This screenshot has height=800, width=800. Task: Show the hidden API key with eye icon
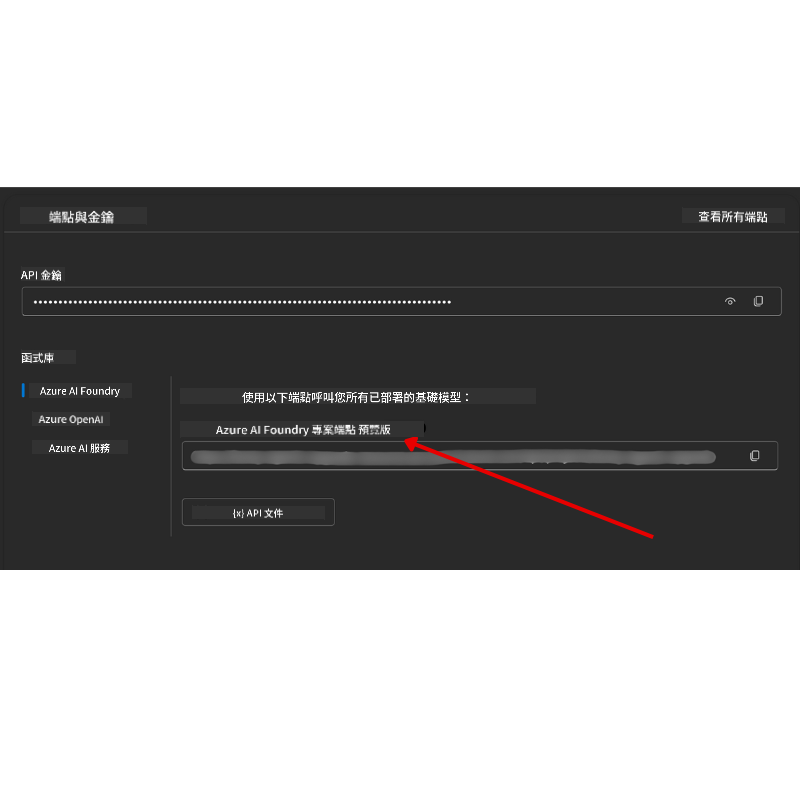tap(730, 302)
